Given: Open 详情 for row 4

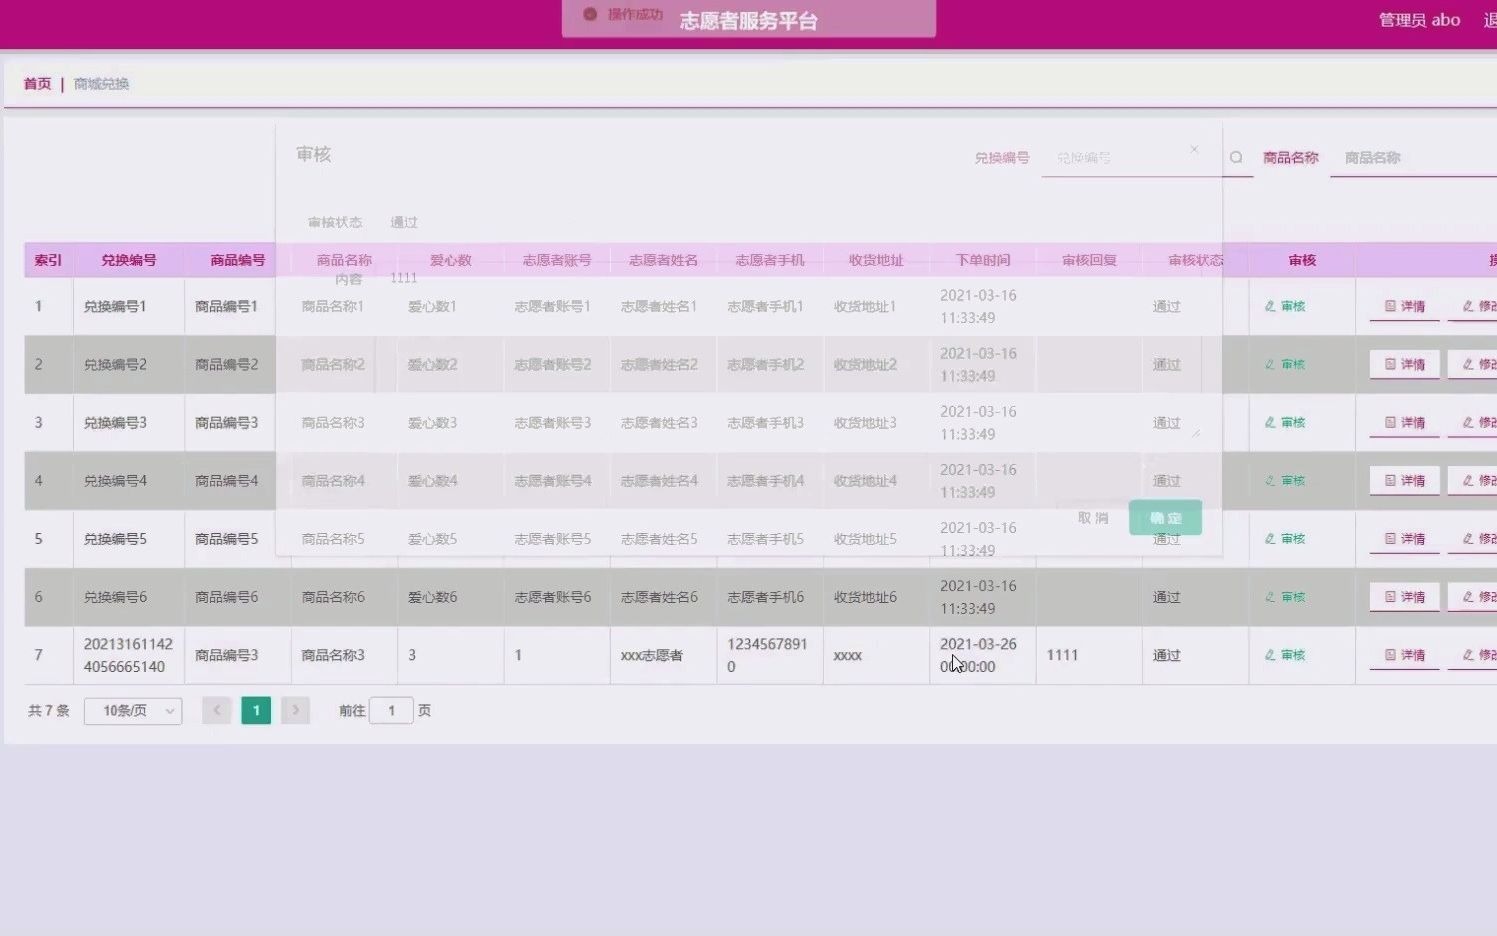Looking at the screenshot, I should [1404, 480].
